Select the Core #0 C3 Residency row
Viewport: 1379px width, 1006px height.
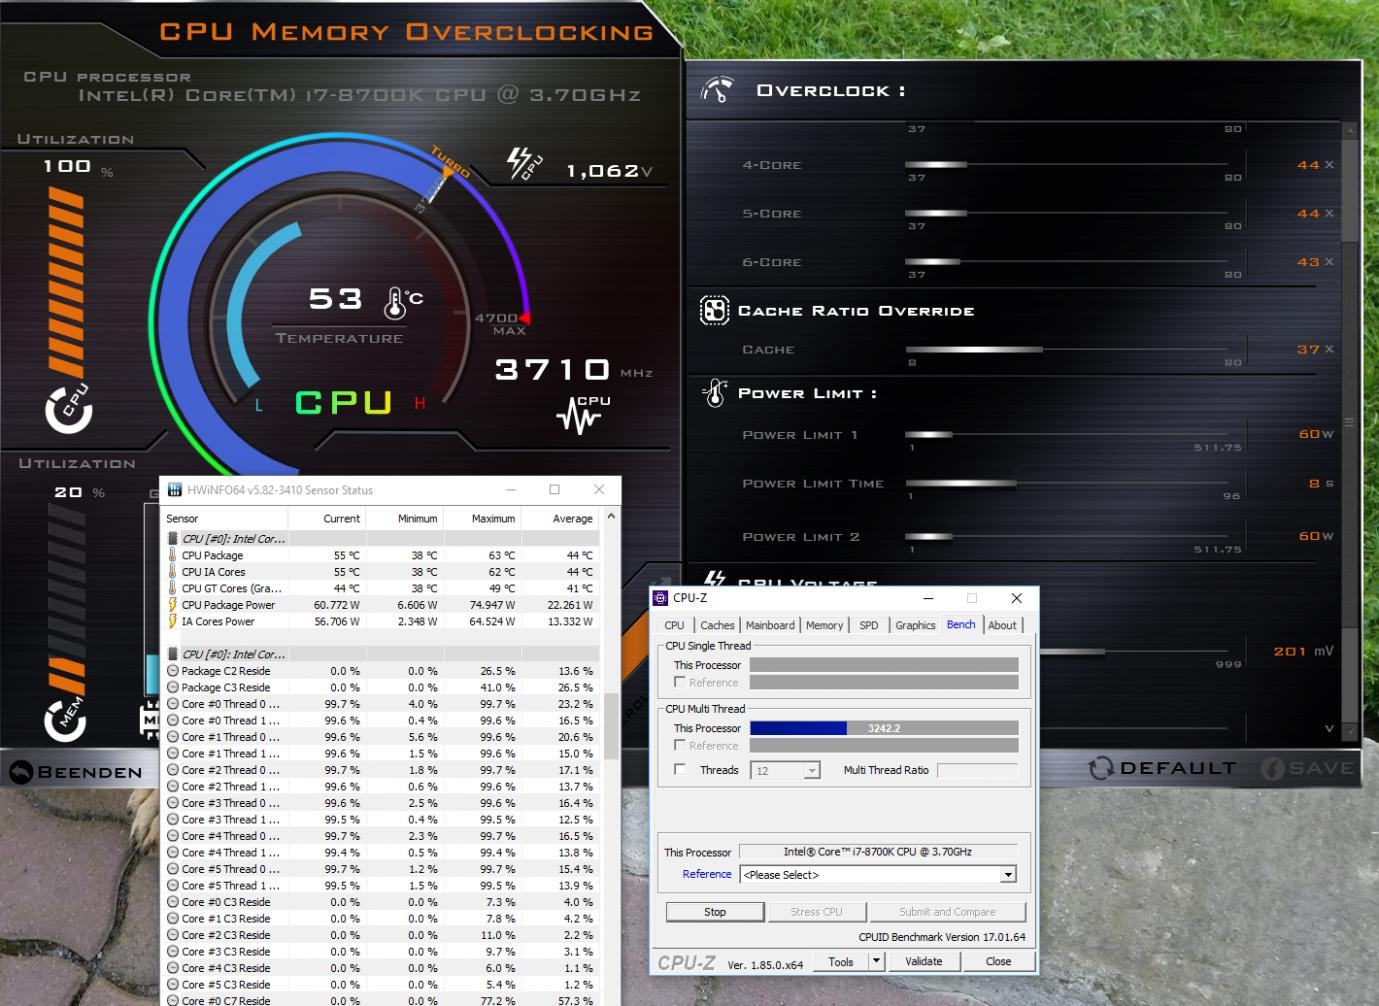point(381,902)
